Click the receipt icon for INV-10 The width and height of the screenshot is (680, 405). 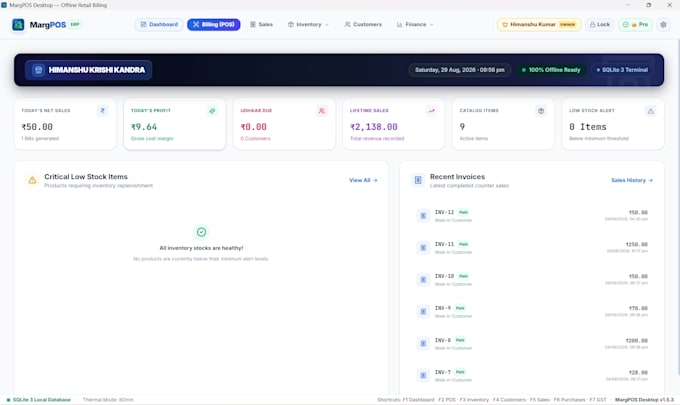point(423,280)
